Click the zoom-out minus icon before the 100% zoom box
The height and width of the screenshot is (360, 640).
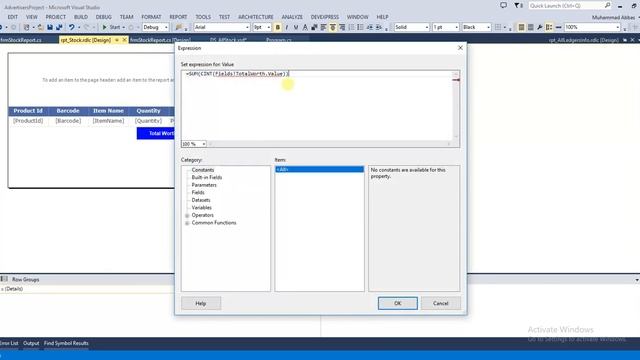click(558, 27)
